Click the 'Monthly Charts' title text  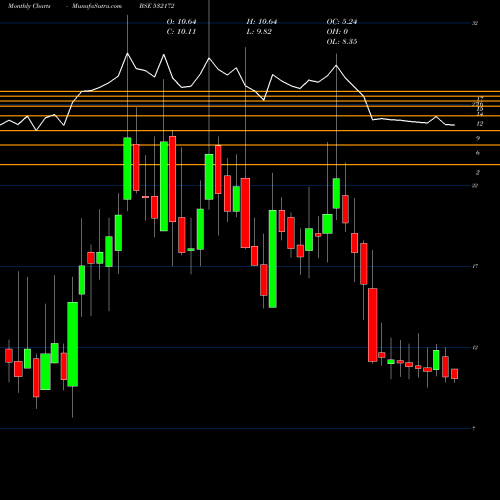pyautogui.click(x=29, y=6)
